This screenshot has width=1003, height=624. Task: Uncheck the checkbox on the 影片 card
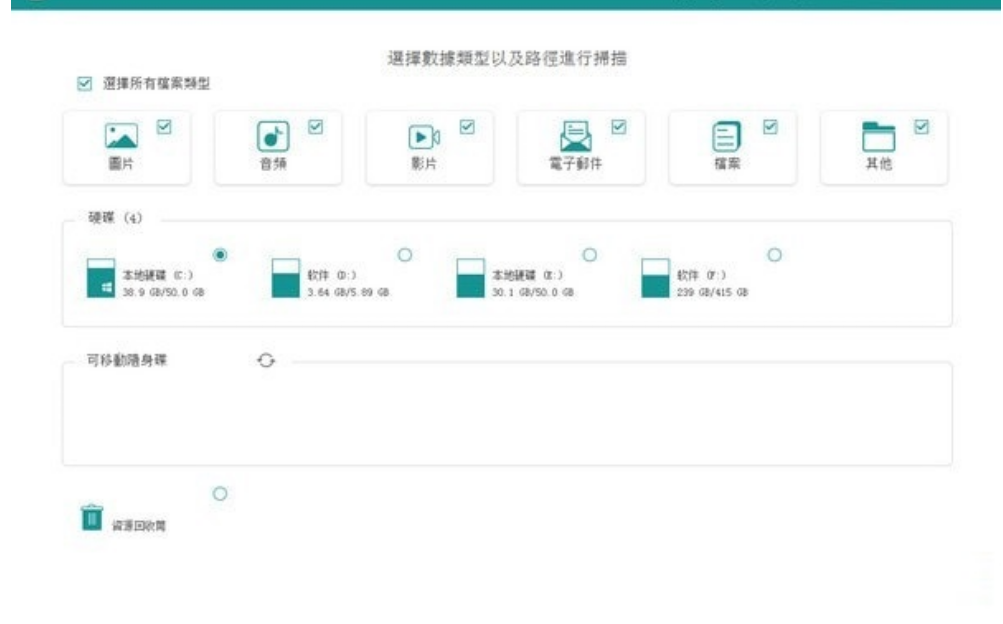tap(466, 126)
